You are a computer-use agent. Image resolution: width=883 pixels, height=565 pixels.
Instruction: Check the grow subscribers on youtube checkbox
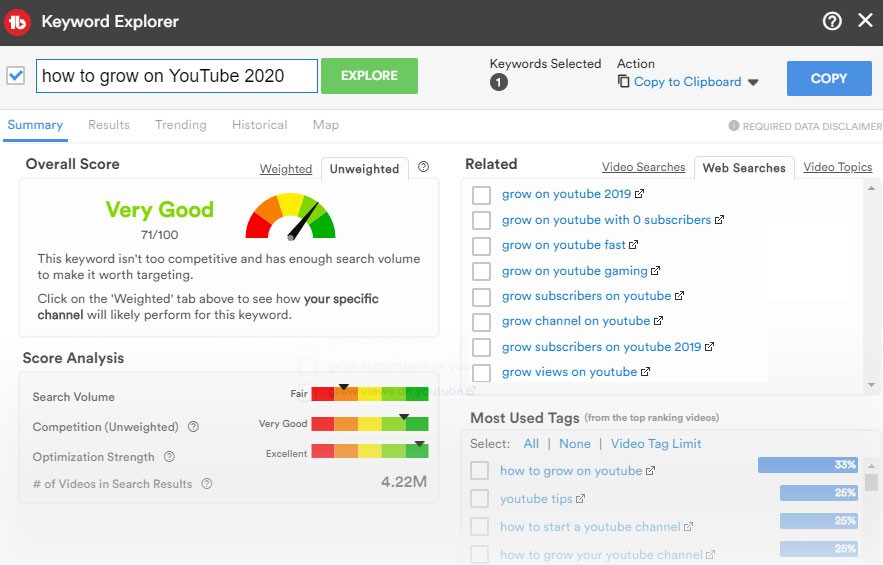[x=481, y=297]
